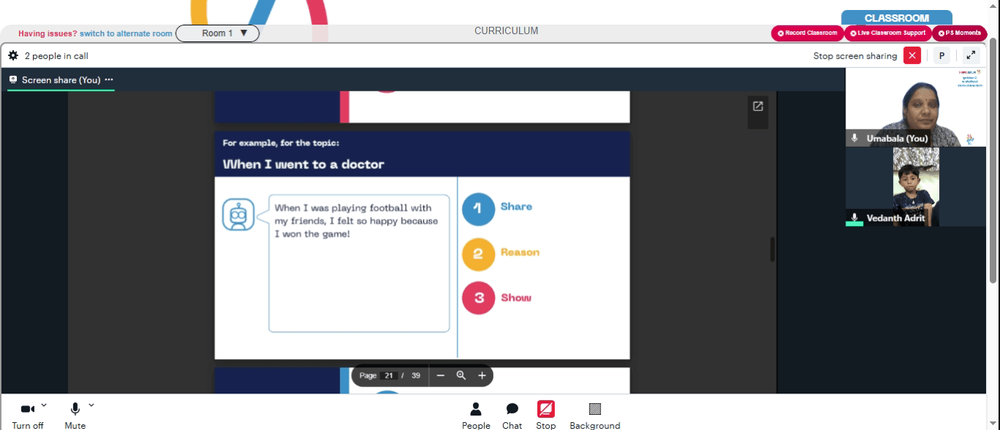Click the PDF viewer scrollbar thumb

pyautogui.click(x=772, y=249)
